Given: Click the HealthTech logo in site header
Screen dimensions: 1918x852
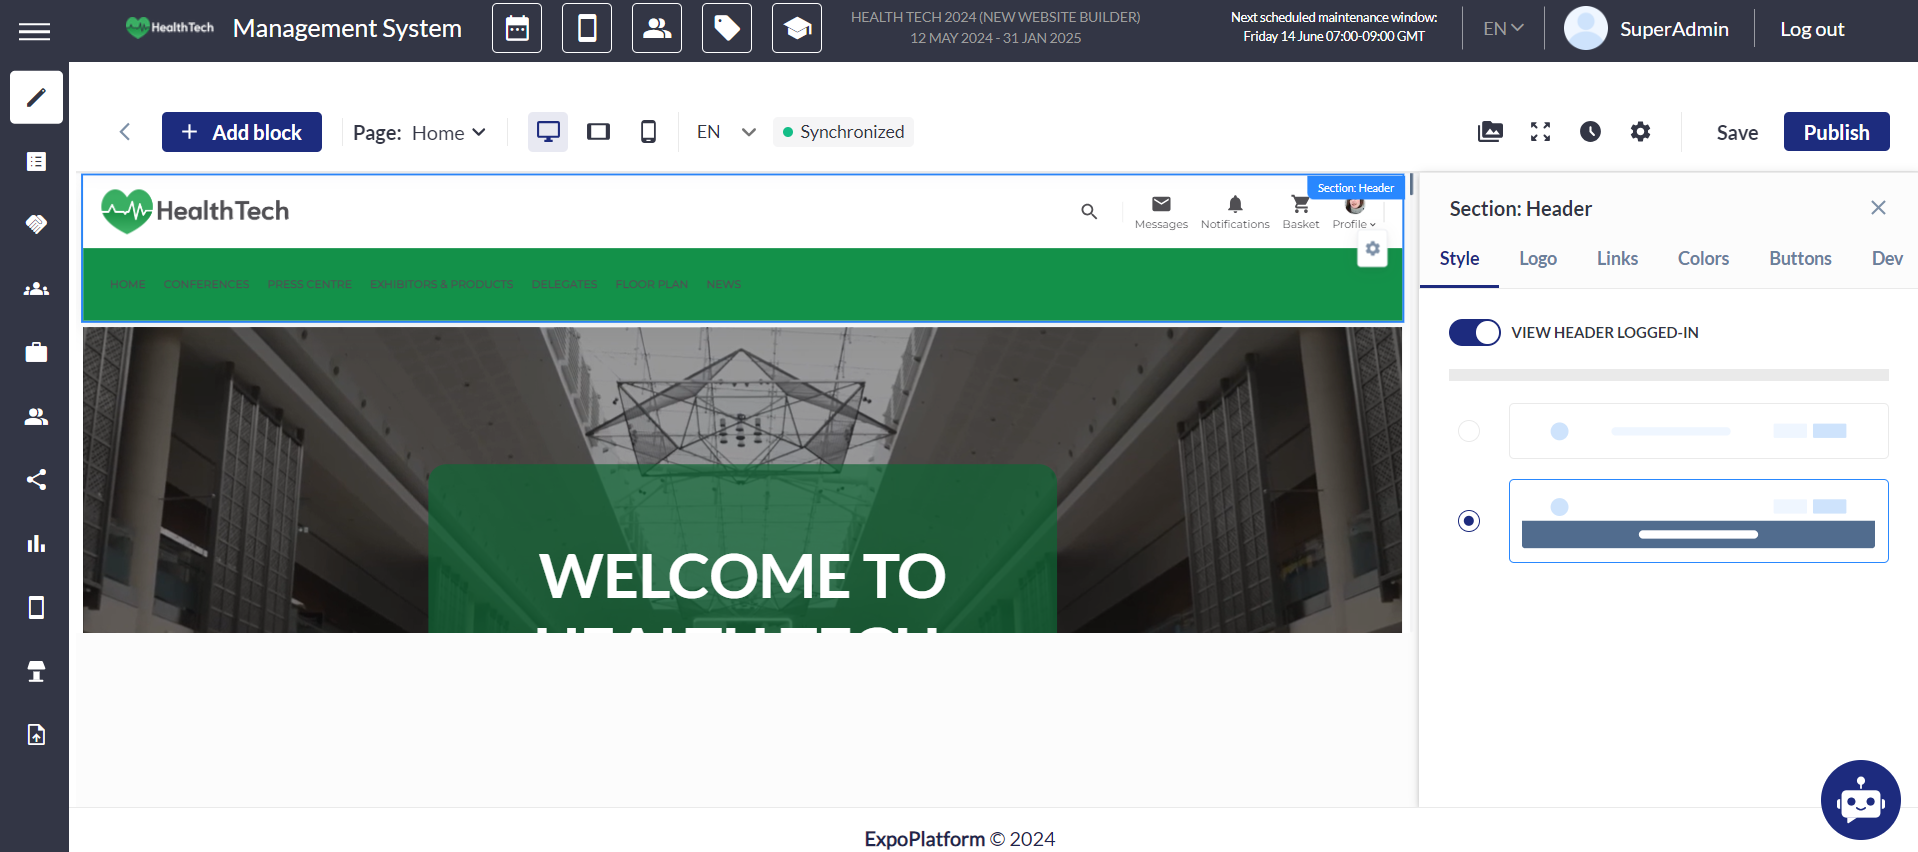Looking at the screenshot, I should [195, 211].
